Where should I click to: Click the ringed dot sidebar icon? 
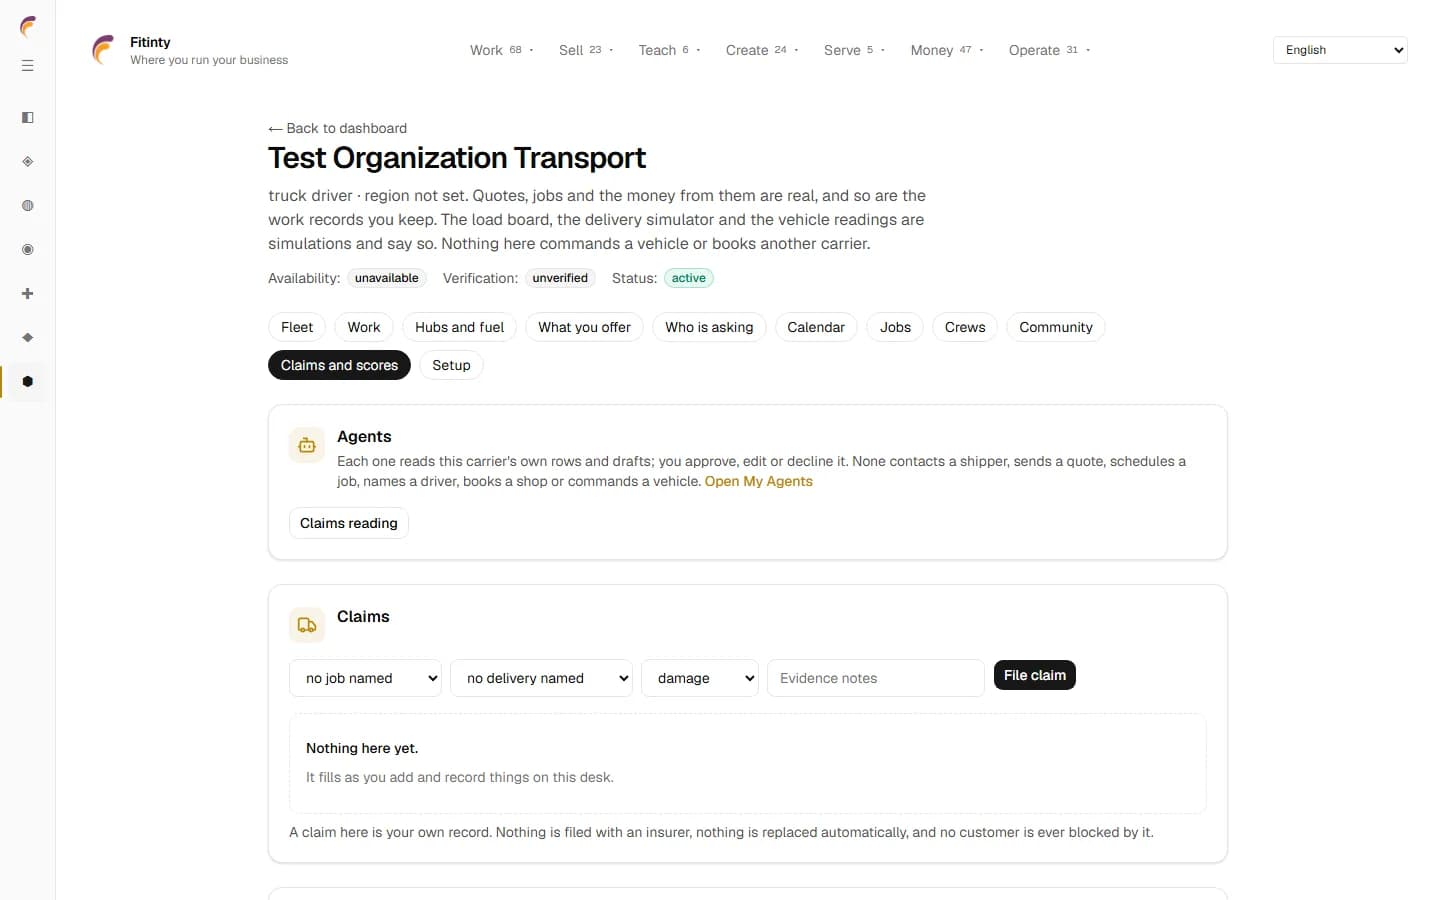[x=28, y=250]
